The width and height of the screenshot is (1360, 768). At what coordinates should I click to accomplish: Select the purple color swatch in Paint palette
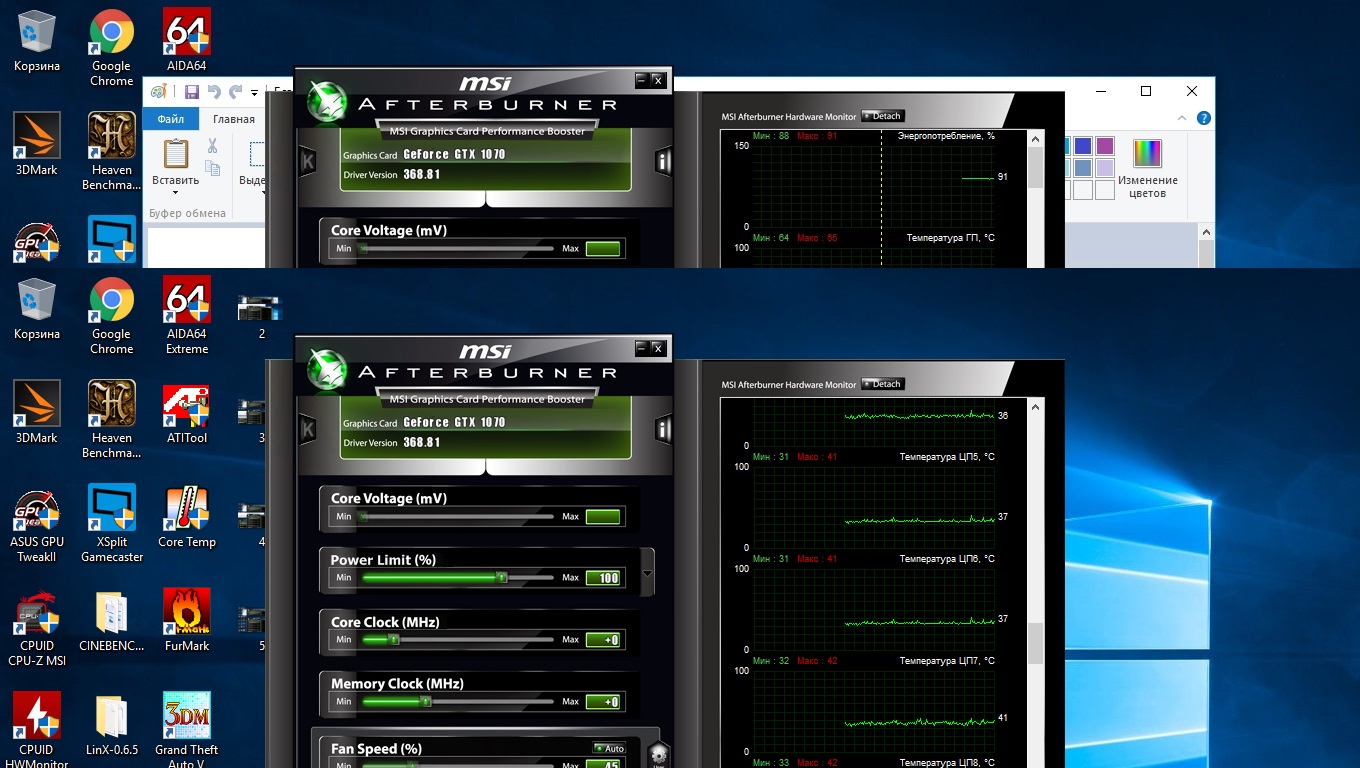point(1105,146)
